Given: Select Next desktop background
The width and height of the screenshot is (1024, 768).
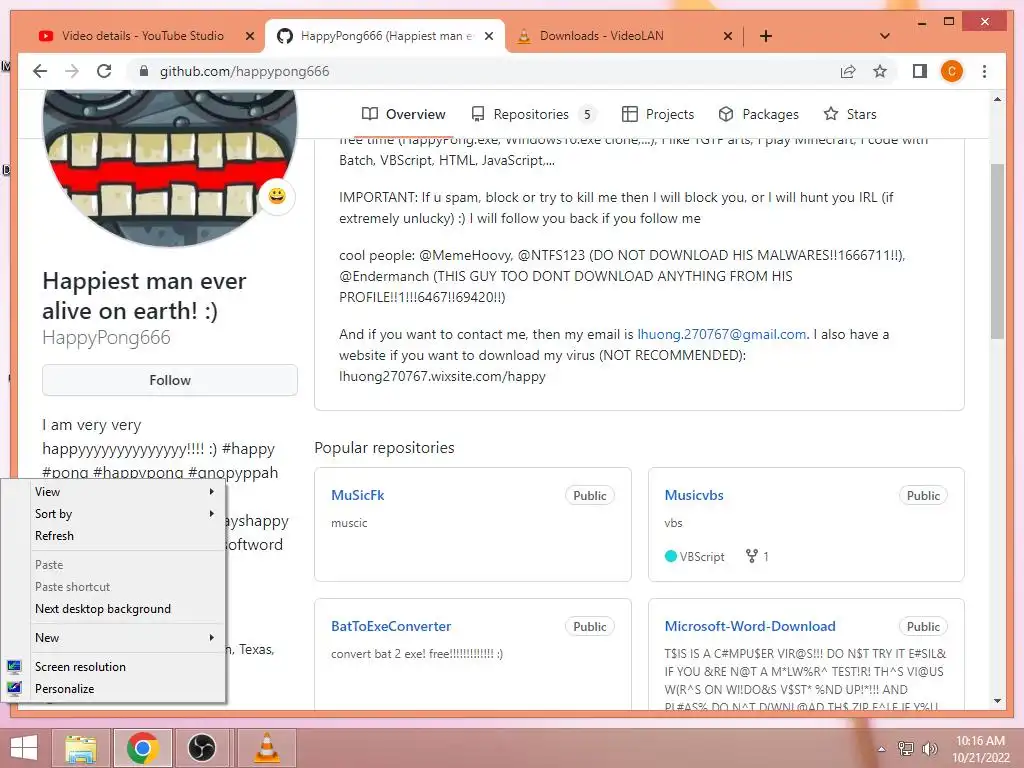Looking at the screenshot, I should (124, 609).
